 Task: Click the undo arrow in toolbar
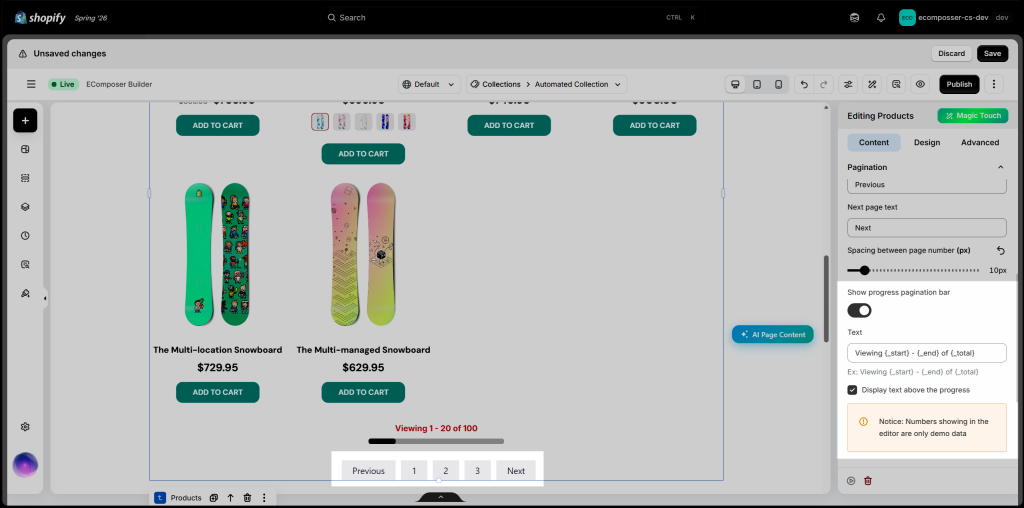804,84
